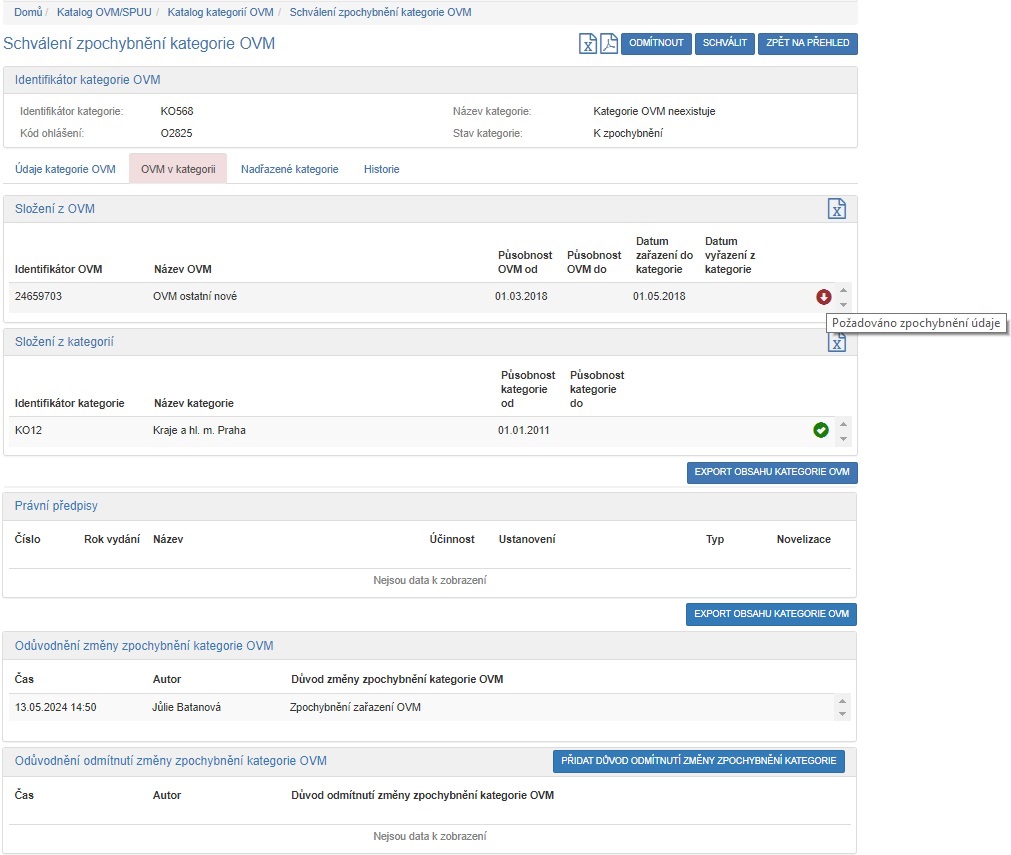1011x855 pixels.
Task: Click red invalidation icon on OVM row 24659703
Action: (x=823, y=297)
